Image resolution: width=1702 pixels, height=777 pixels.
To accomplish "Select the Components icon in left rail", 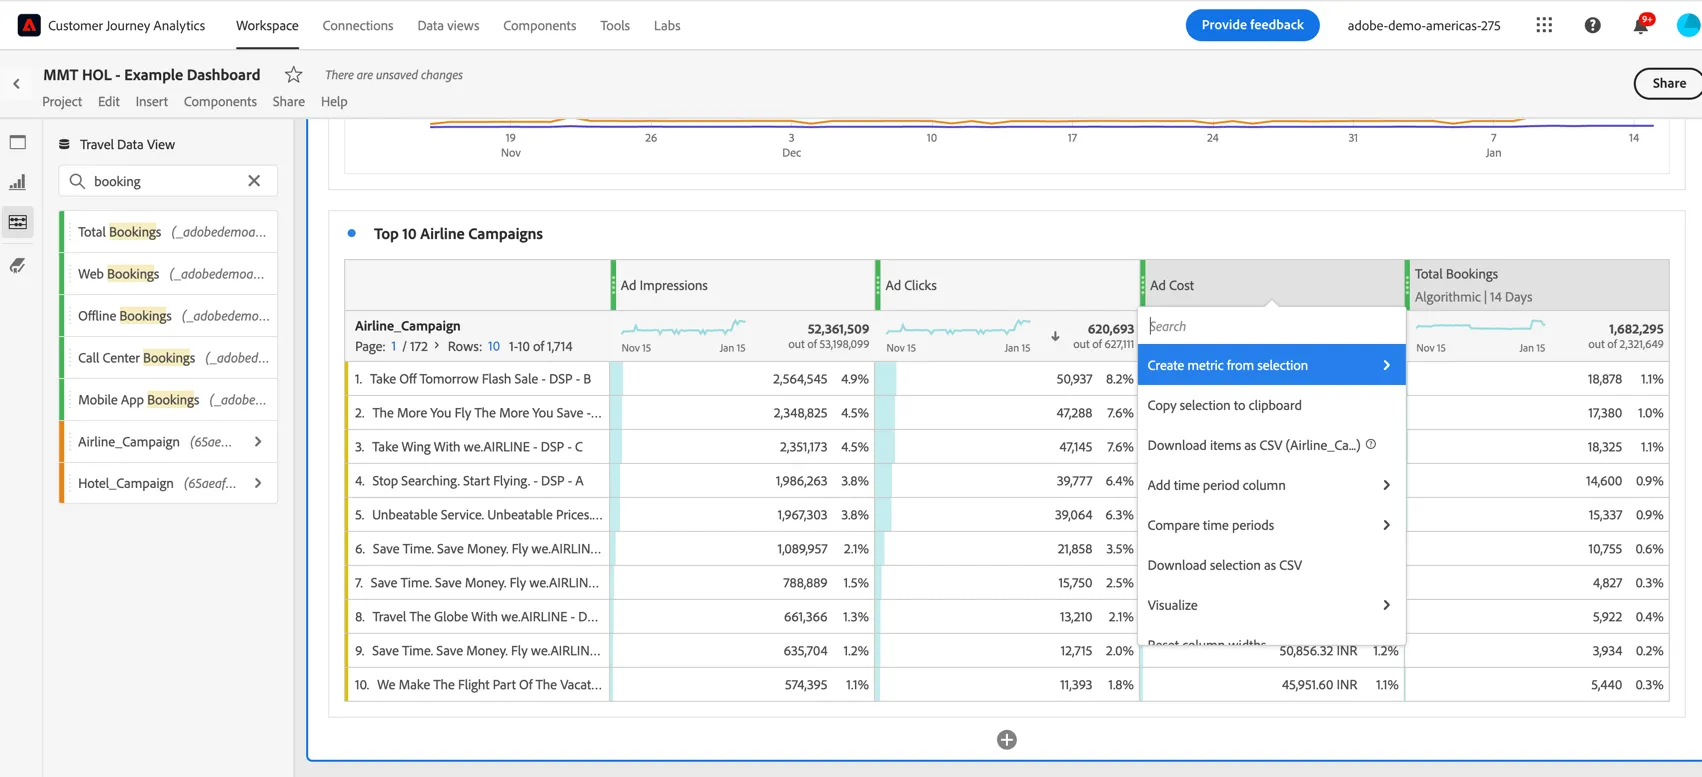I will (x=18, y=222).
